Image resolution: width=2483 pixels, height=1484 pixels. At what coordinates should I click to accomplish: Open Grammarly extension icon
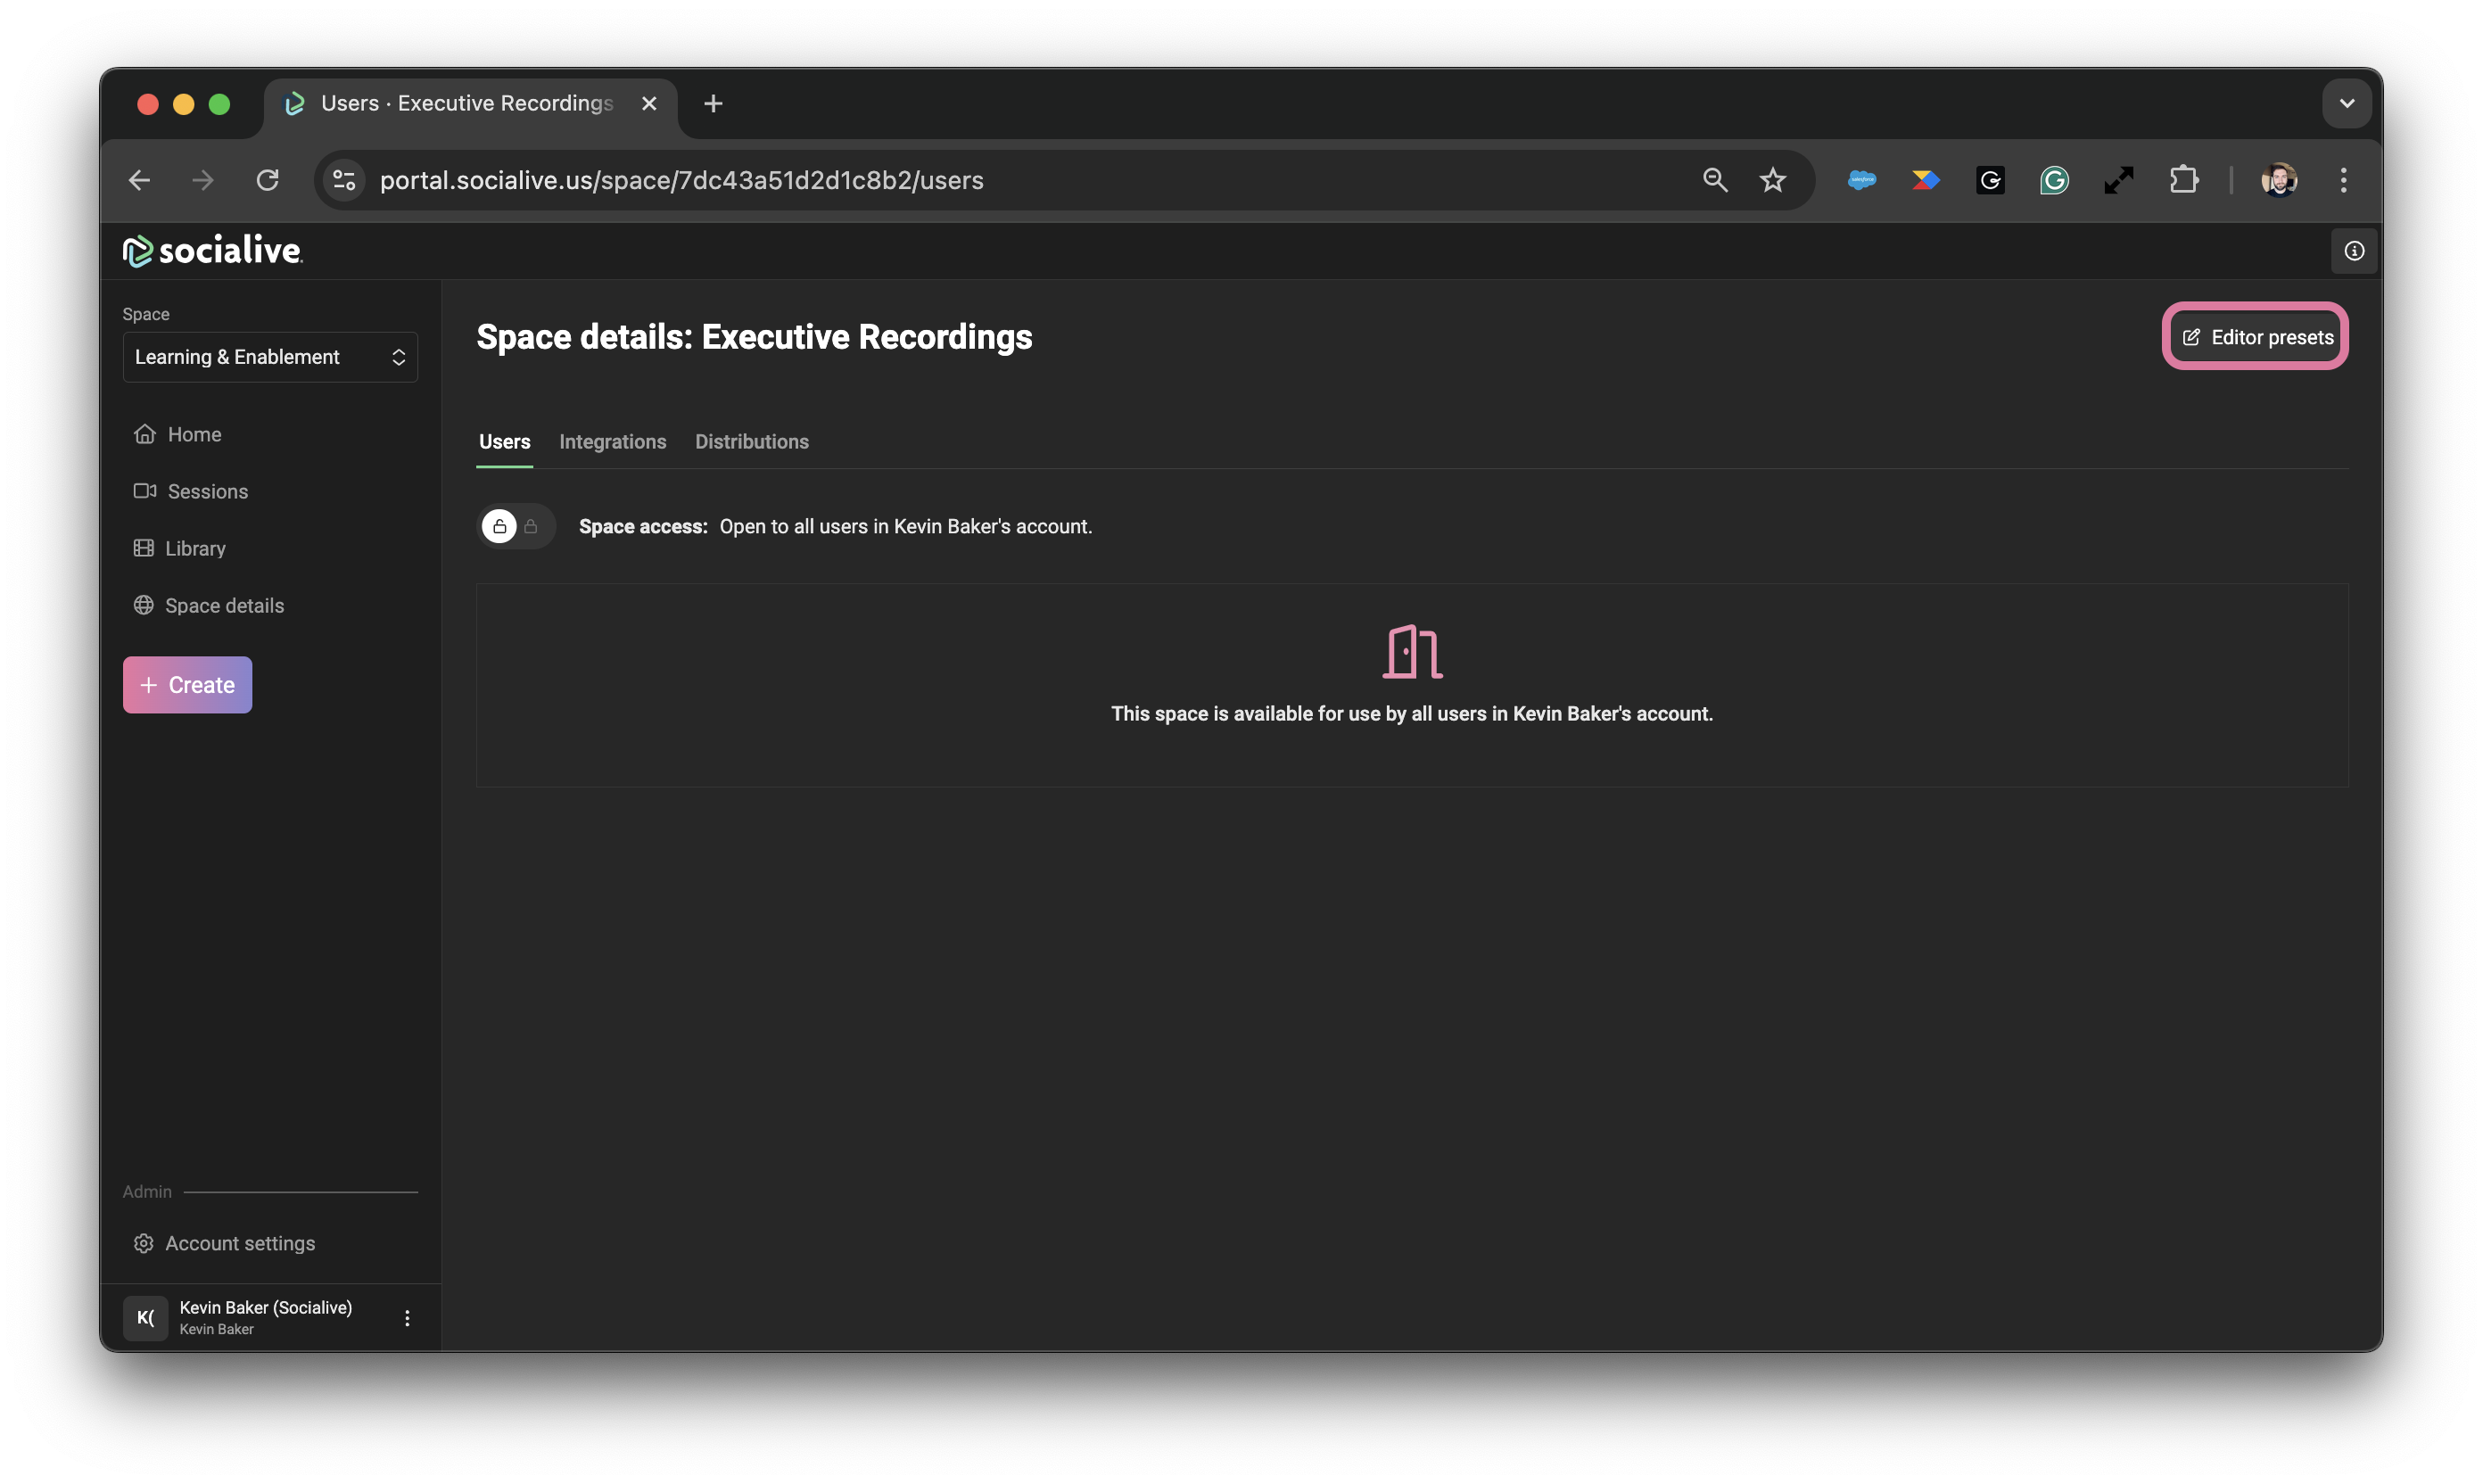pyautogui.click(x=2054, y=180)
